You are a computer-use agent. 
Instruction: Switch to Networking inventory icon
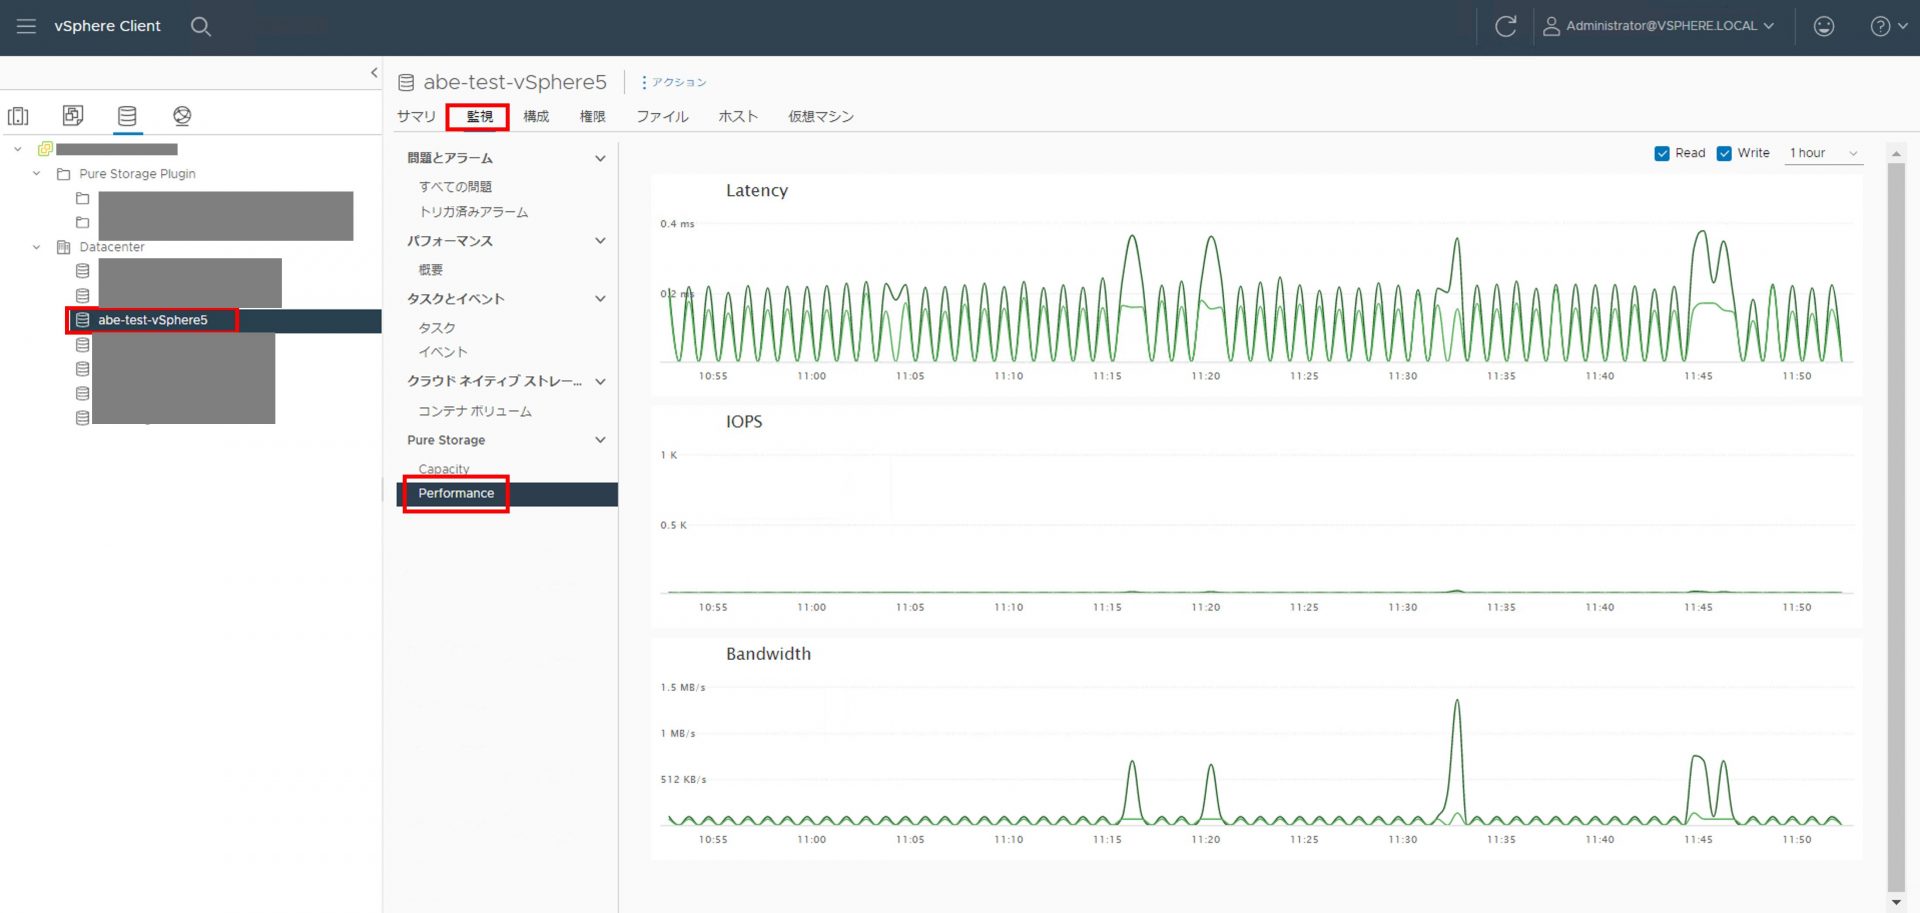coord(182,116)
